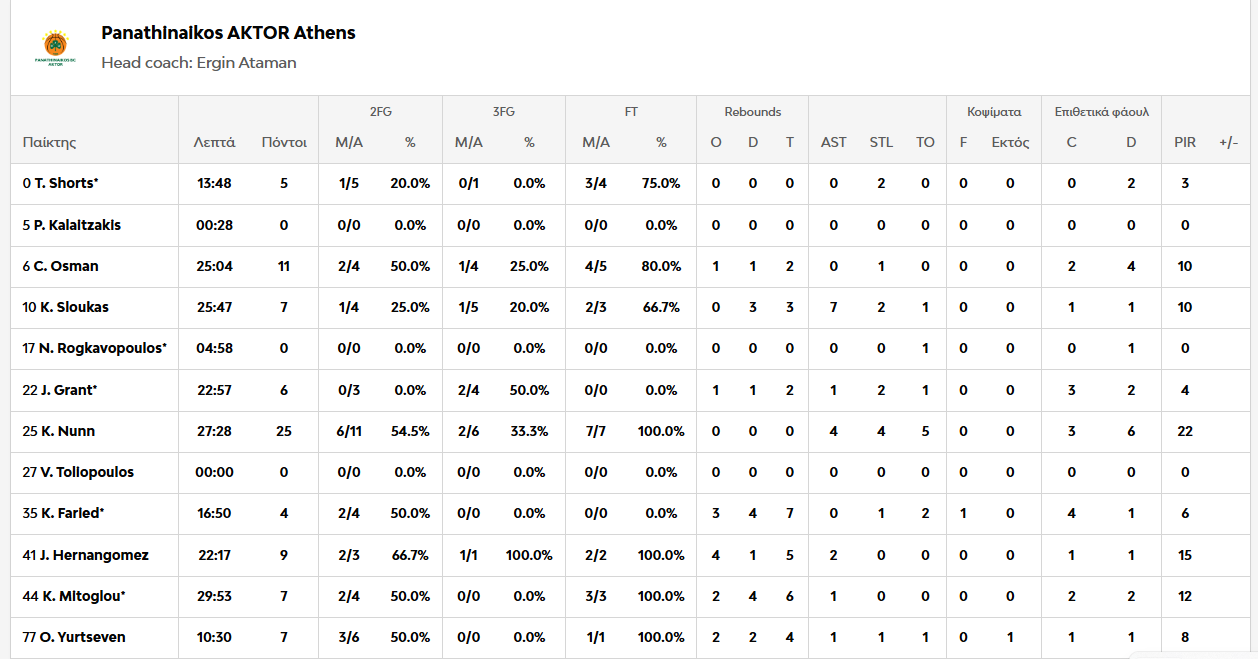
Task: Click the Panathinaikos team logo
Action: pos(56,47)
